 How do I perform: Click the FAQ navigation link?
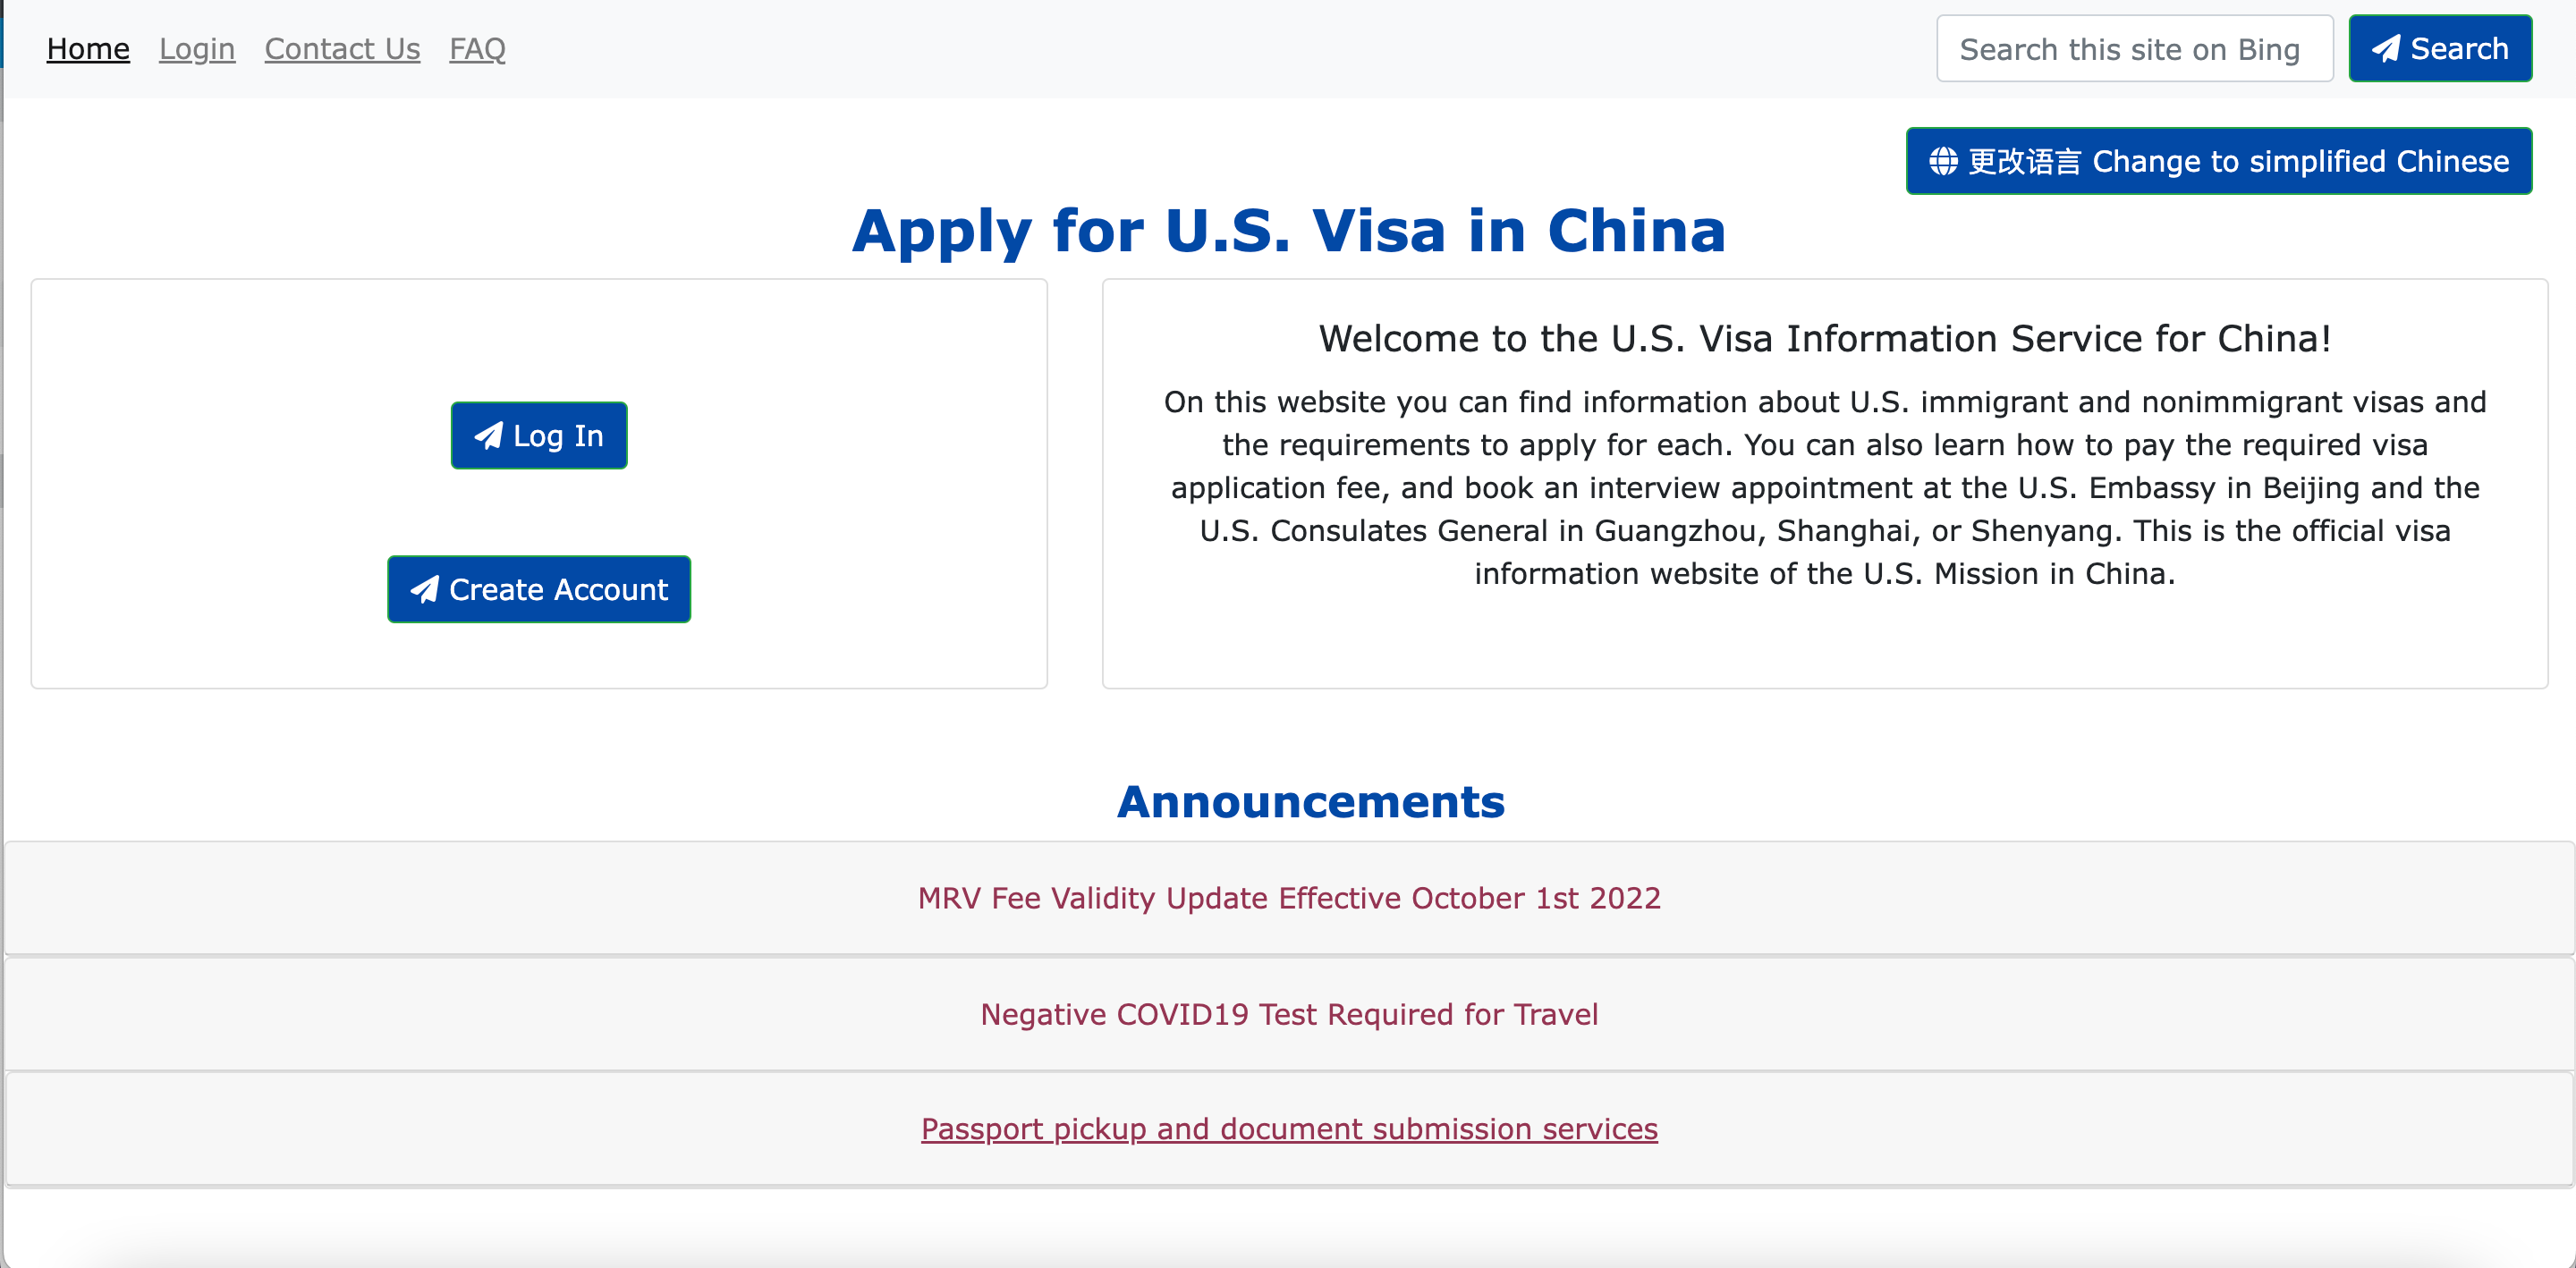[x=477, y=47]
